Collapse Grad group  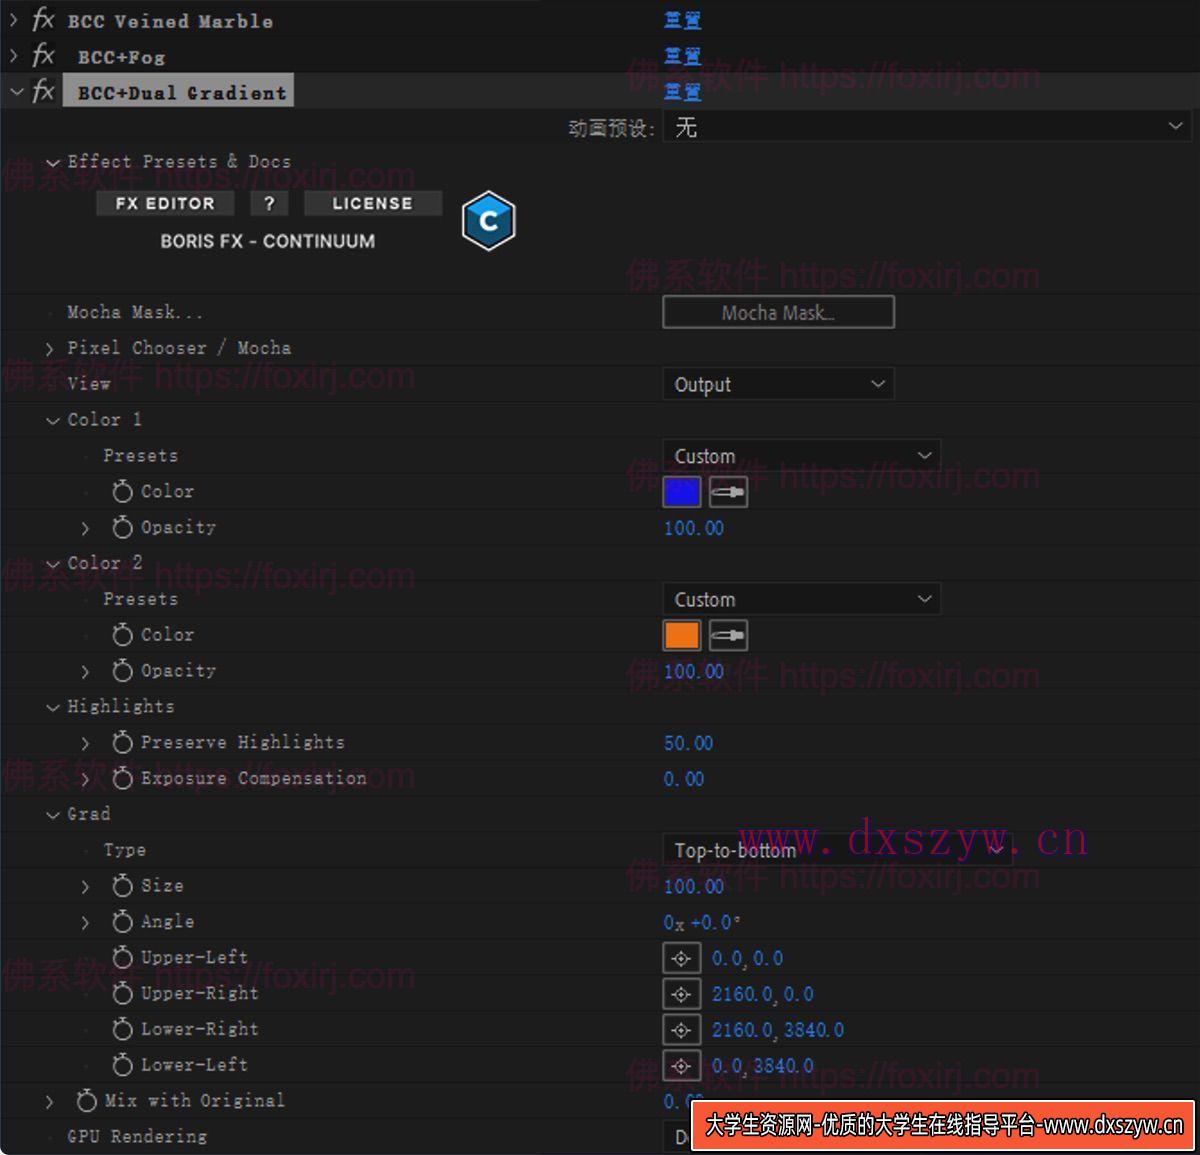click(53, 815)
